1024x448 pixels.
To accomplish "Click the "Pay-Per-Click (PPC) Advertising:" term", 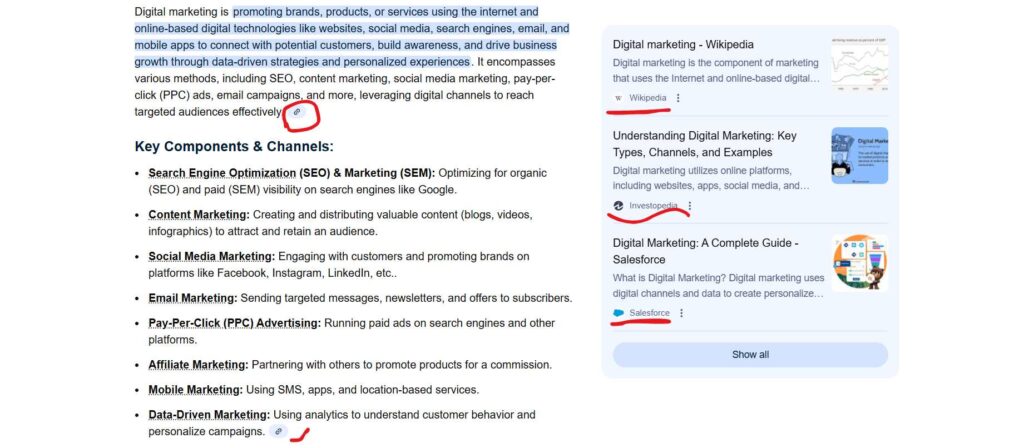I will [x=234, y=323].
